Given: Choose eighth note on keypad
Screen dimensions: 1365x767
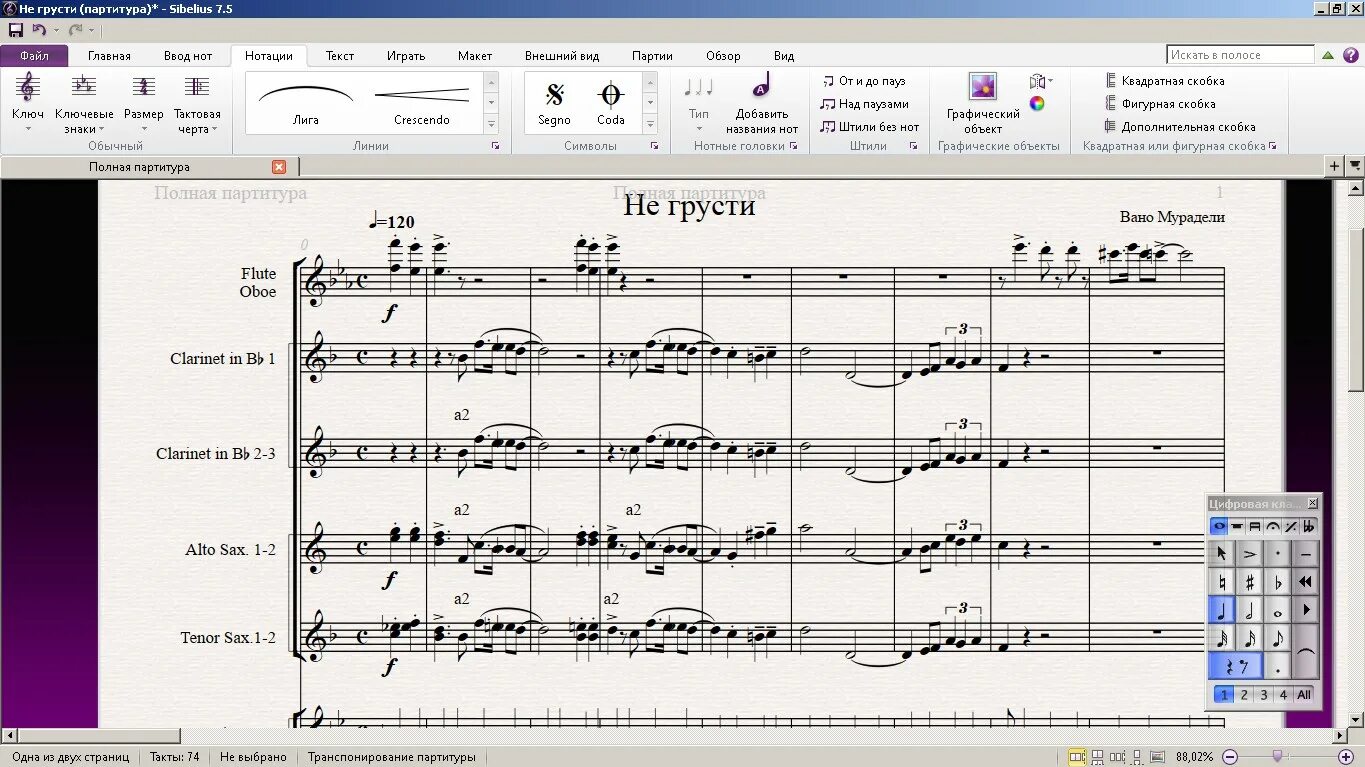Looking at the screenshot, I should 1278,638.
